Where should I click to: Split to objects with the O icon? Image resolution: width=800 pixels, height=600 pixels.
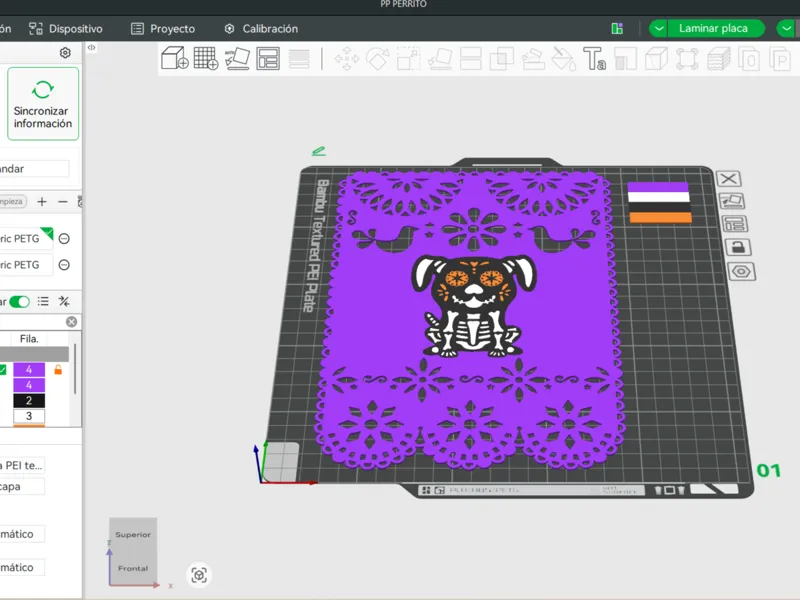(749, 59)
